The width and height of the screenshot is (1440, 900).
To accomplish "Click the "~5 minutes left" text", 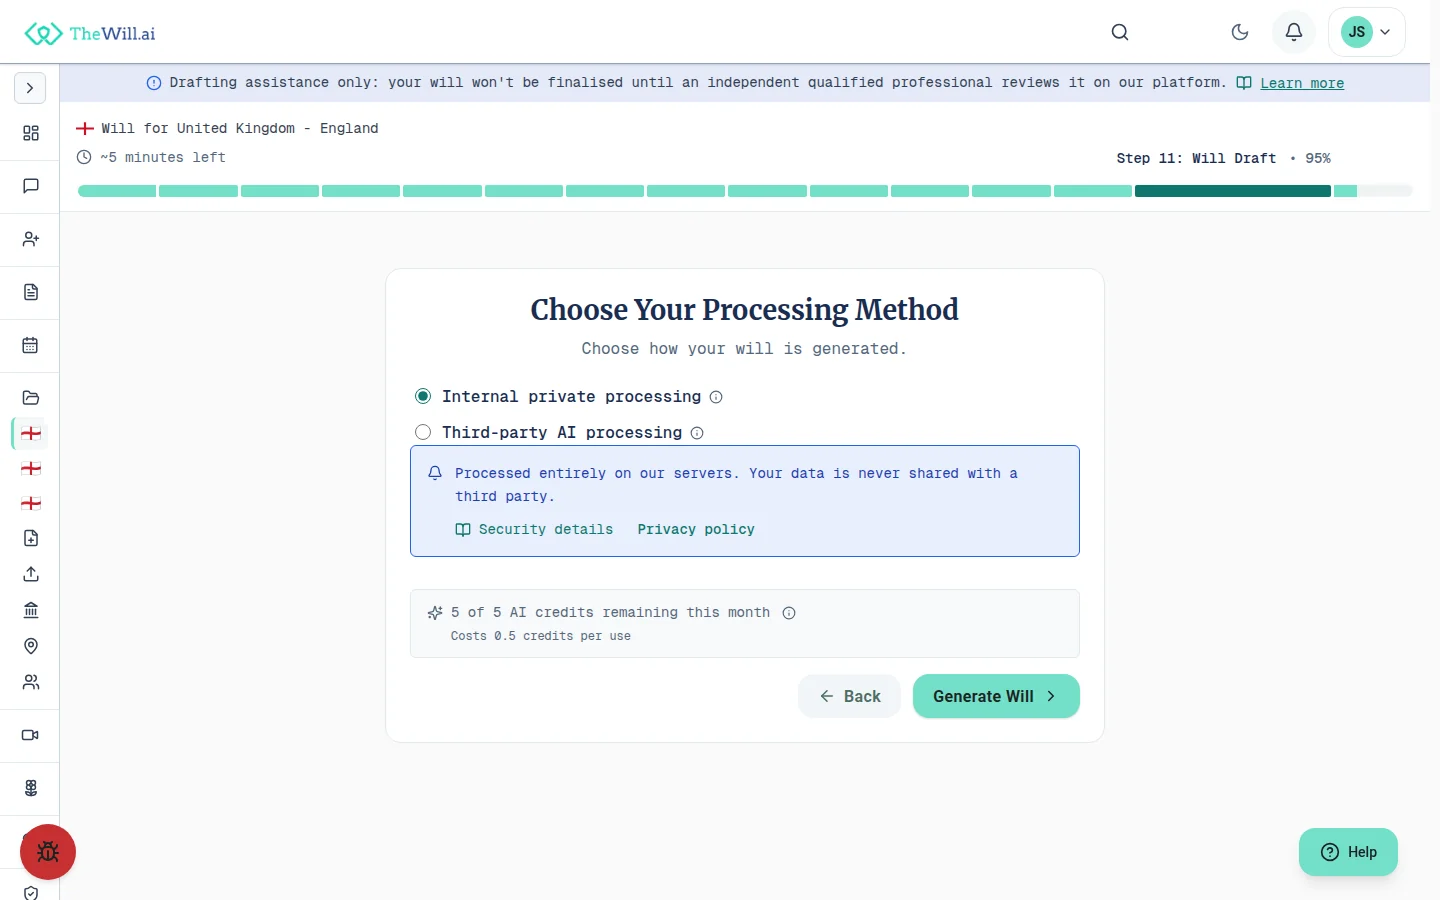I will click(x=163, y=157).
